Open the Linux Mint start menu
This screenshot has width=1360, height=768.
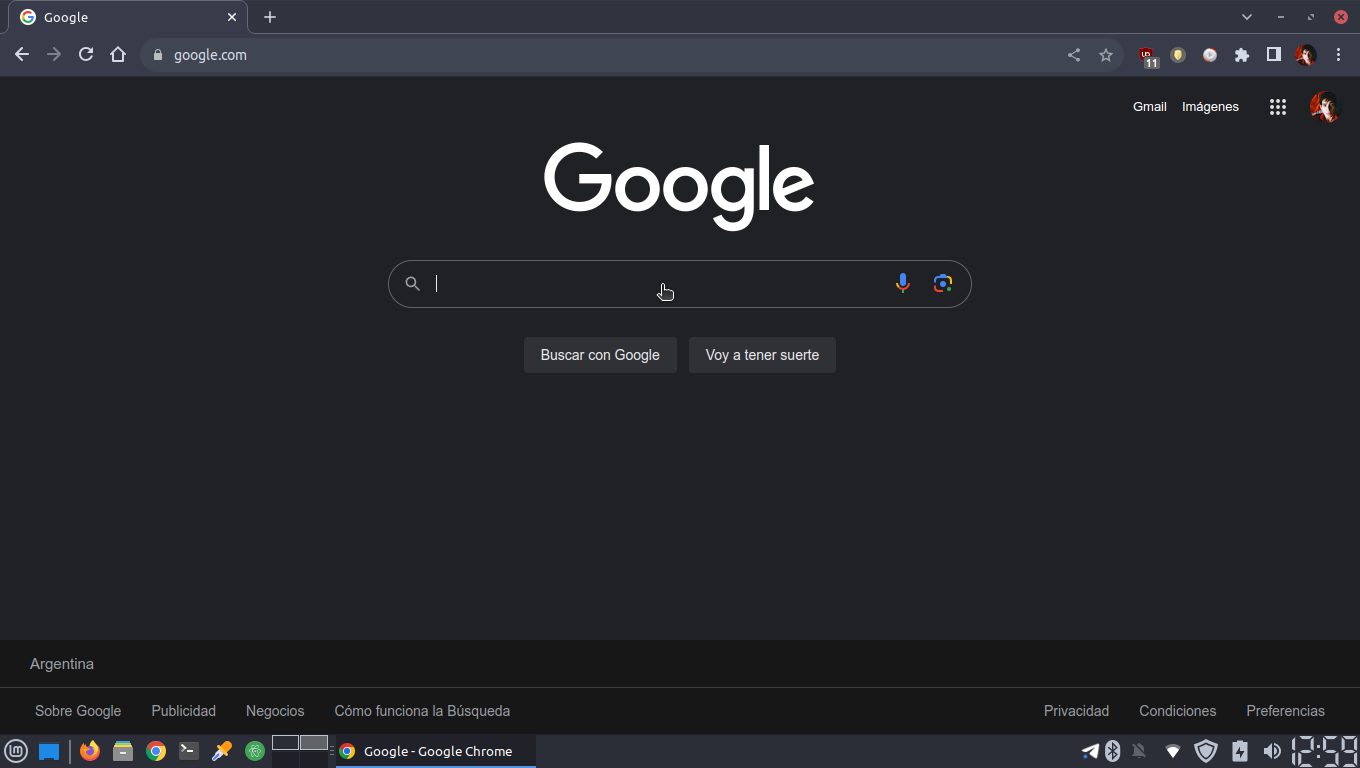pyautogui.click(x=16, y=751)
